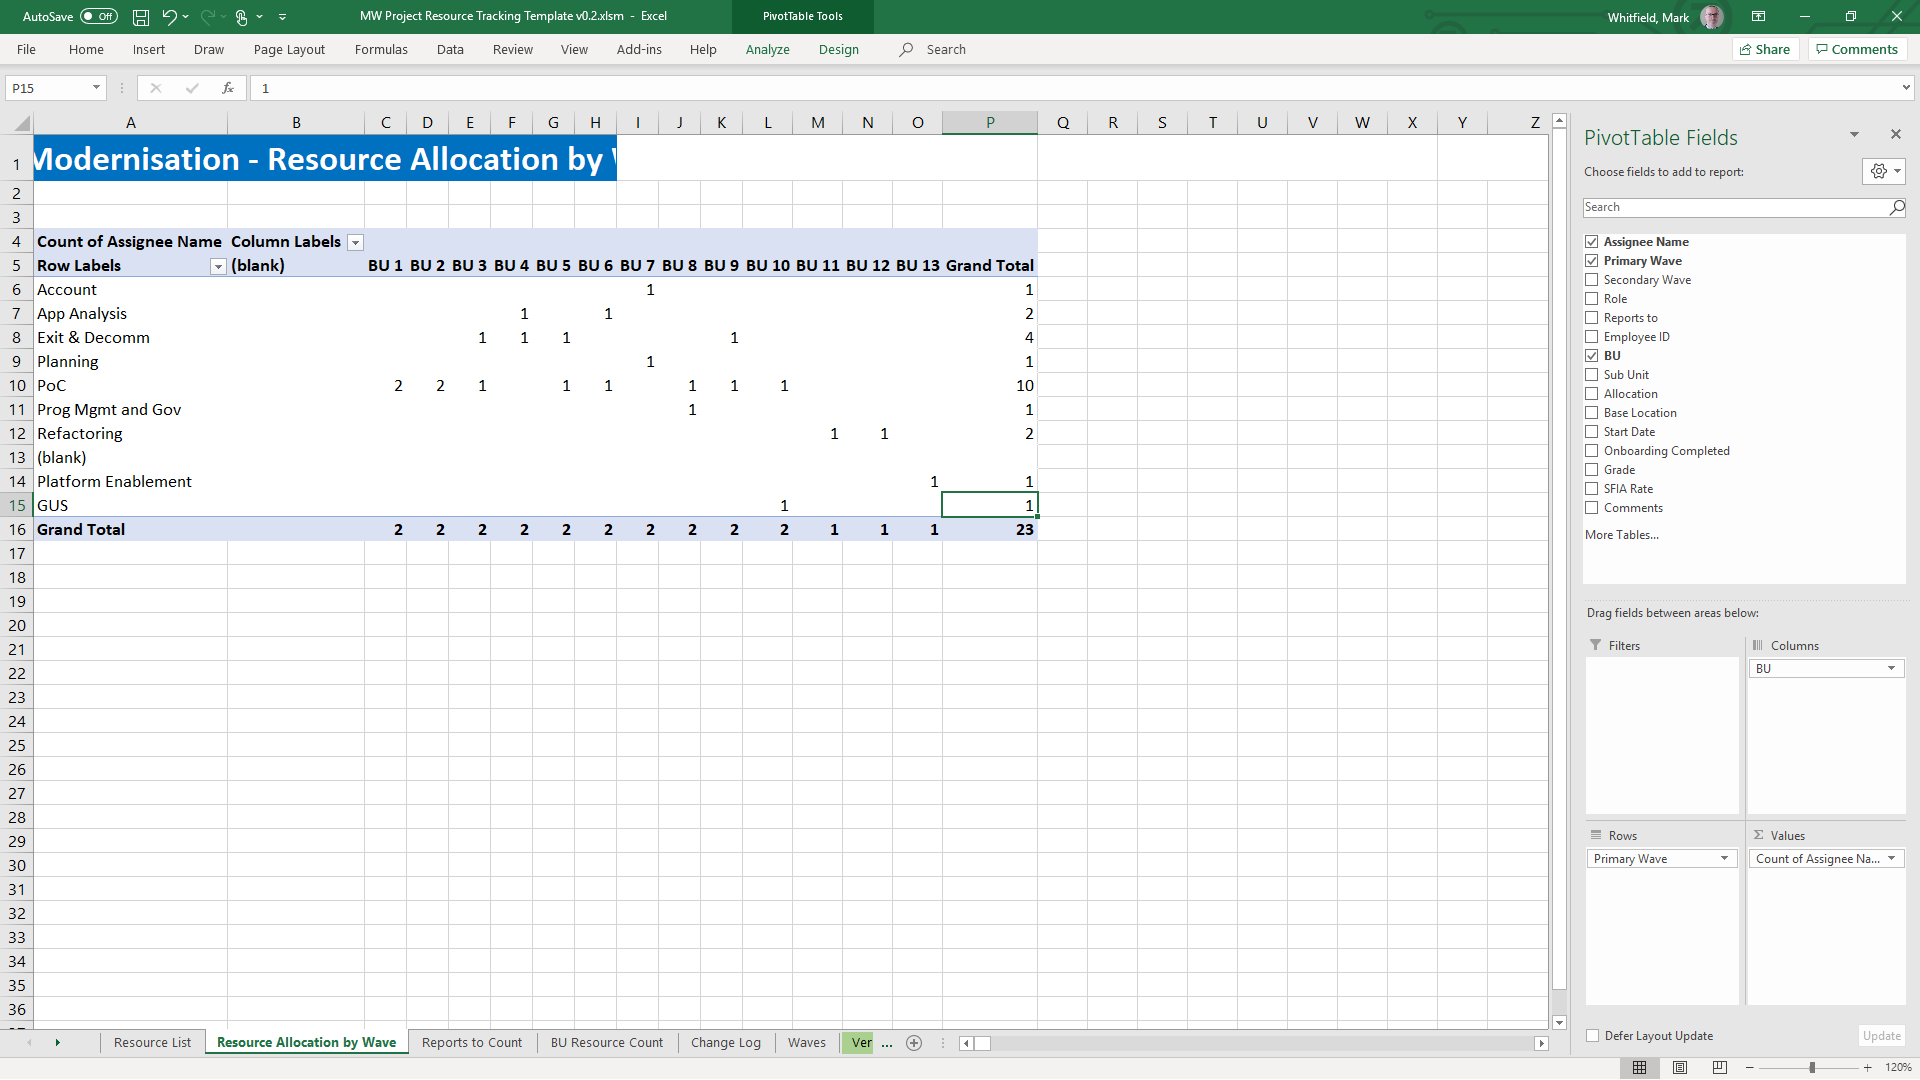Uncheck the BU field checkbox
This screenshot has height=1080, width=1920.
click(1592, 356)
